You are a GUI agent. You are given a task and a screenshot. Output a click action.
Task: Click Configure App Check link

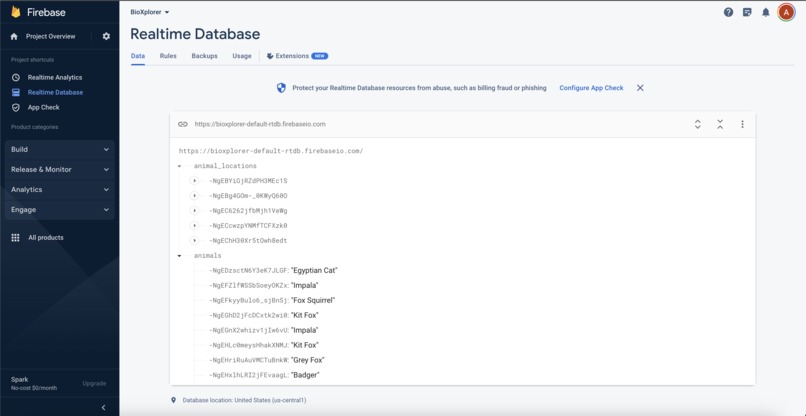pyautogui.click(x=591, y=88)
